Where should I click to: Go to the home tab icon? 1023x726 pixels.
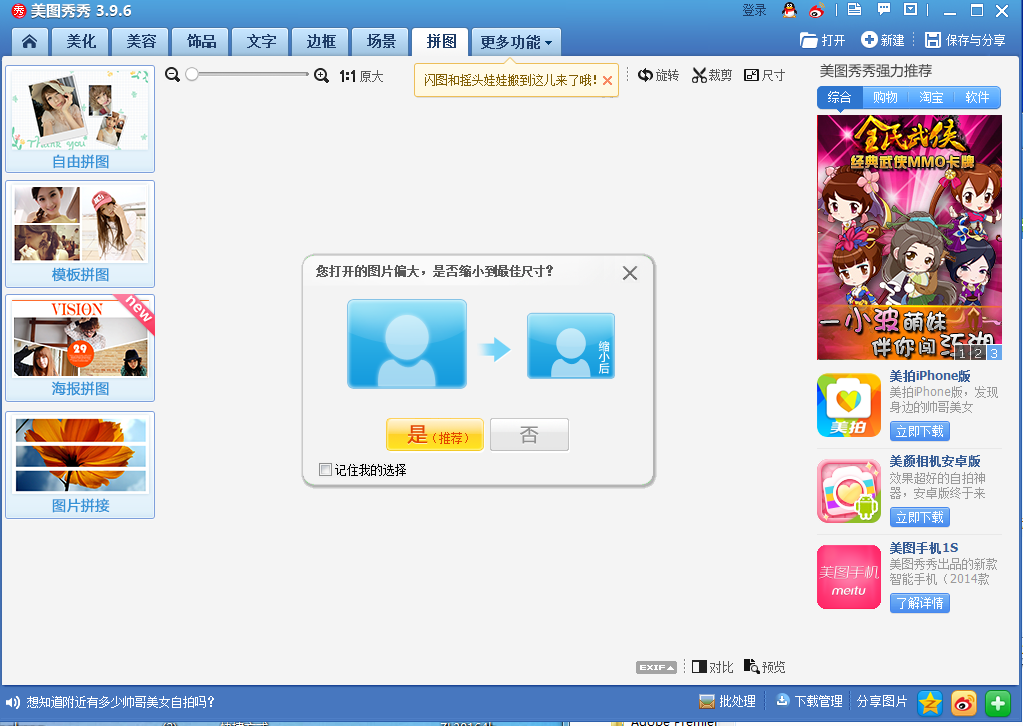click(29, 42)
